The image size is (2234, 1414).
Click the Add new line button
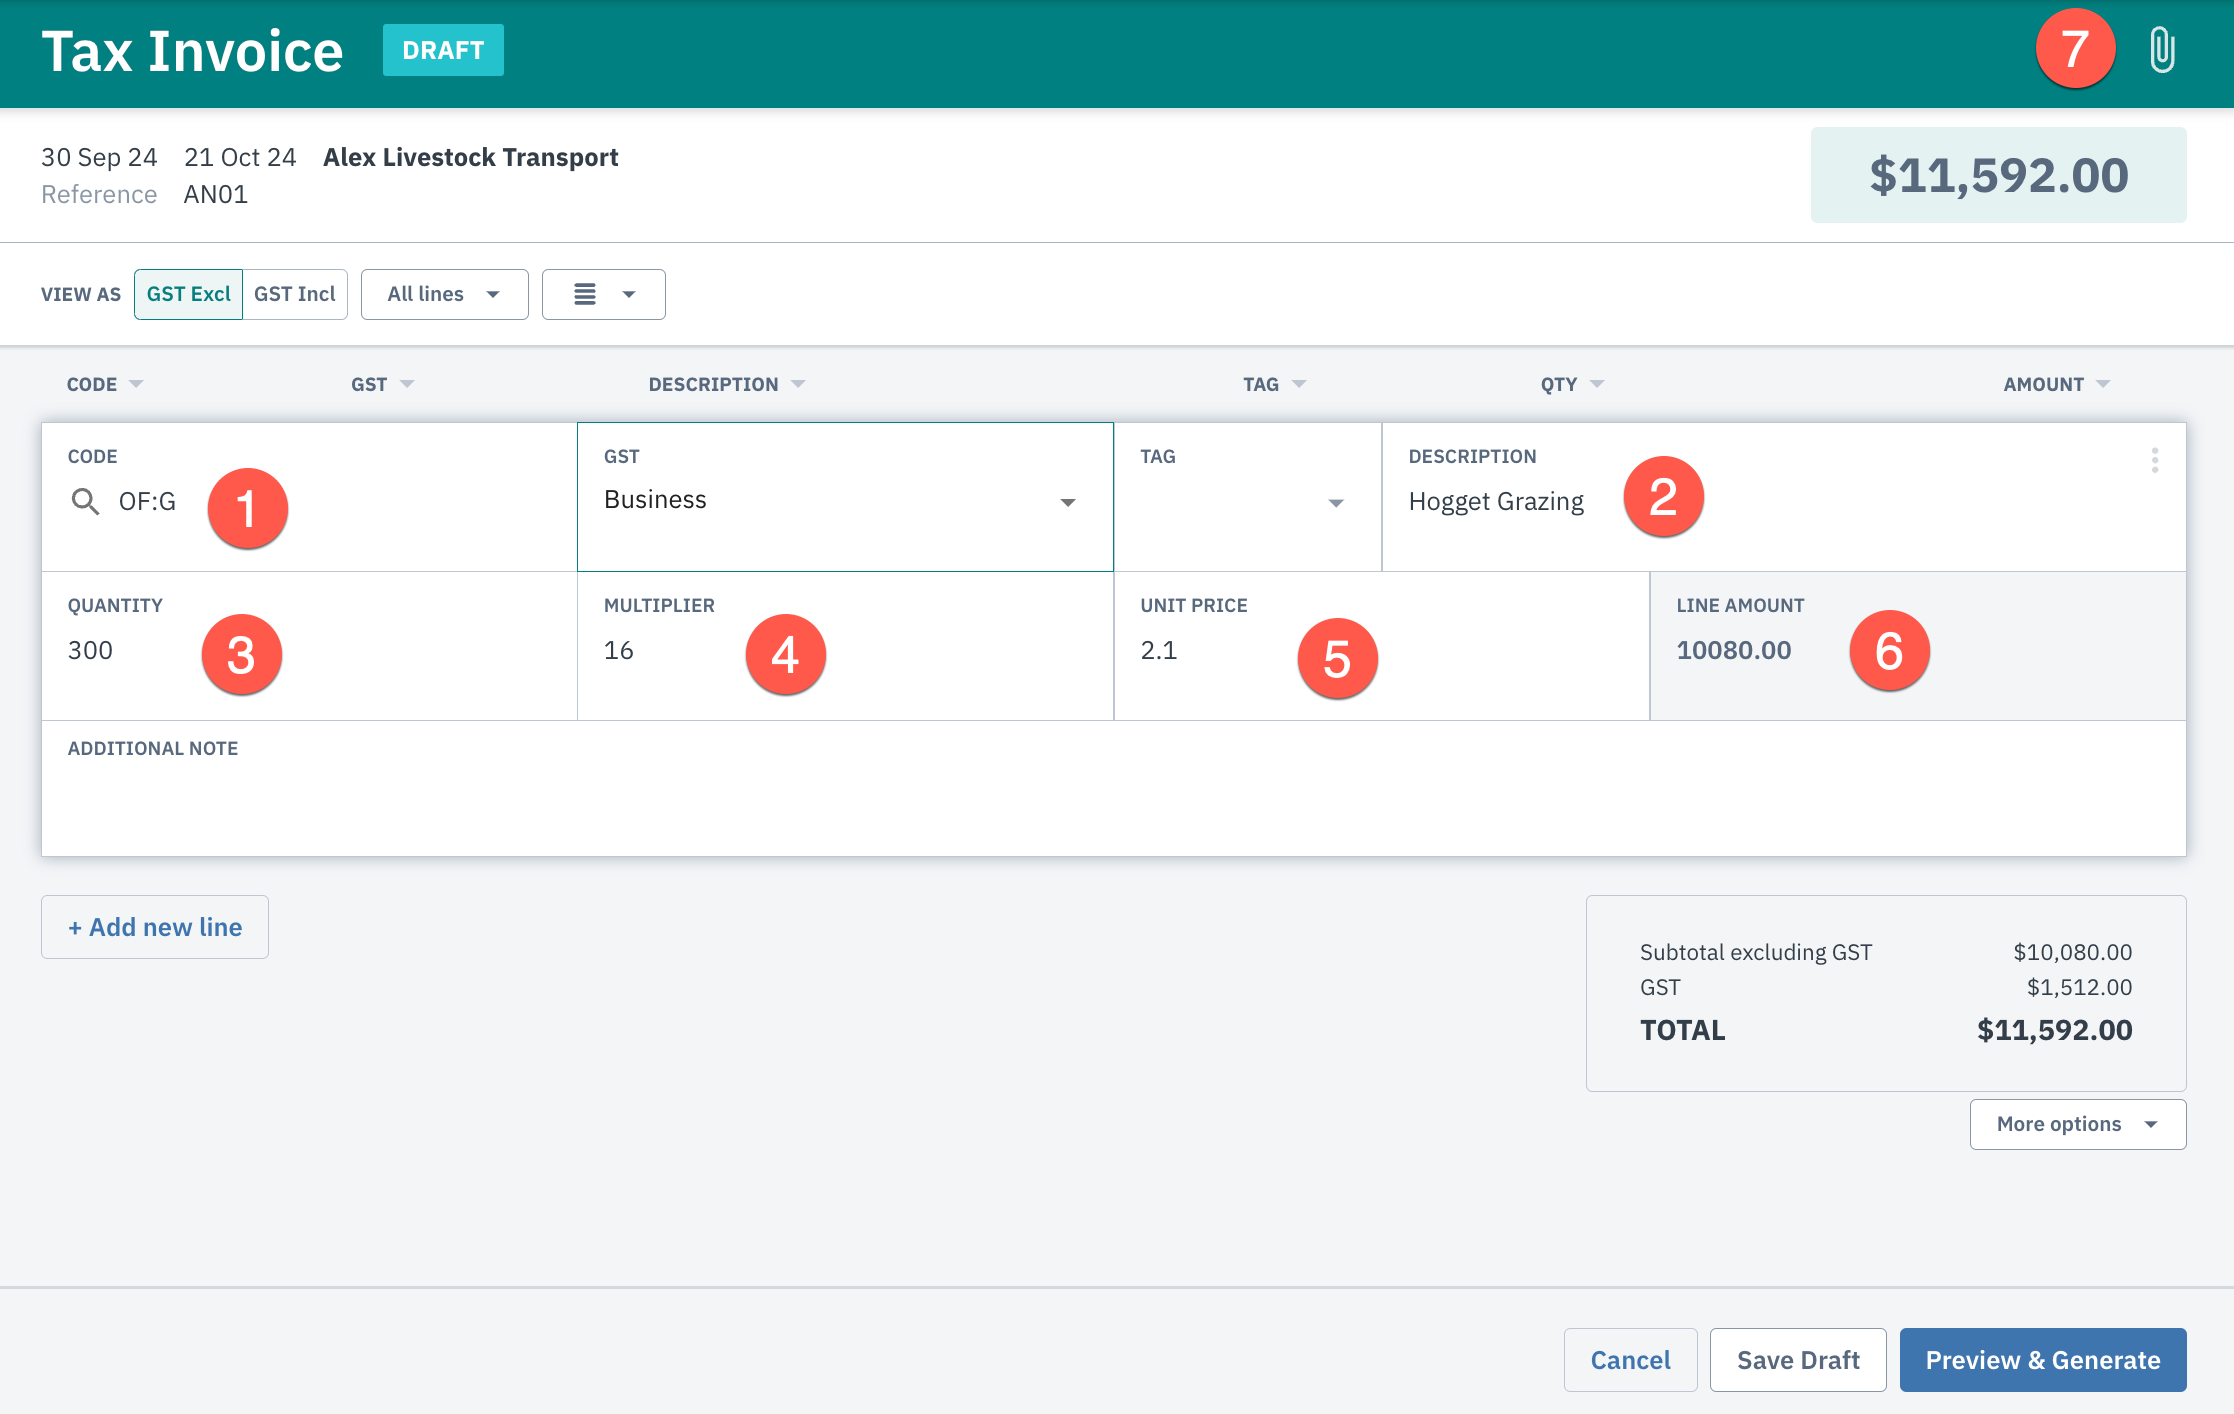(x=154, y=926)
